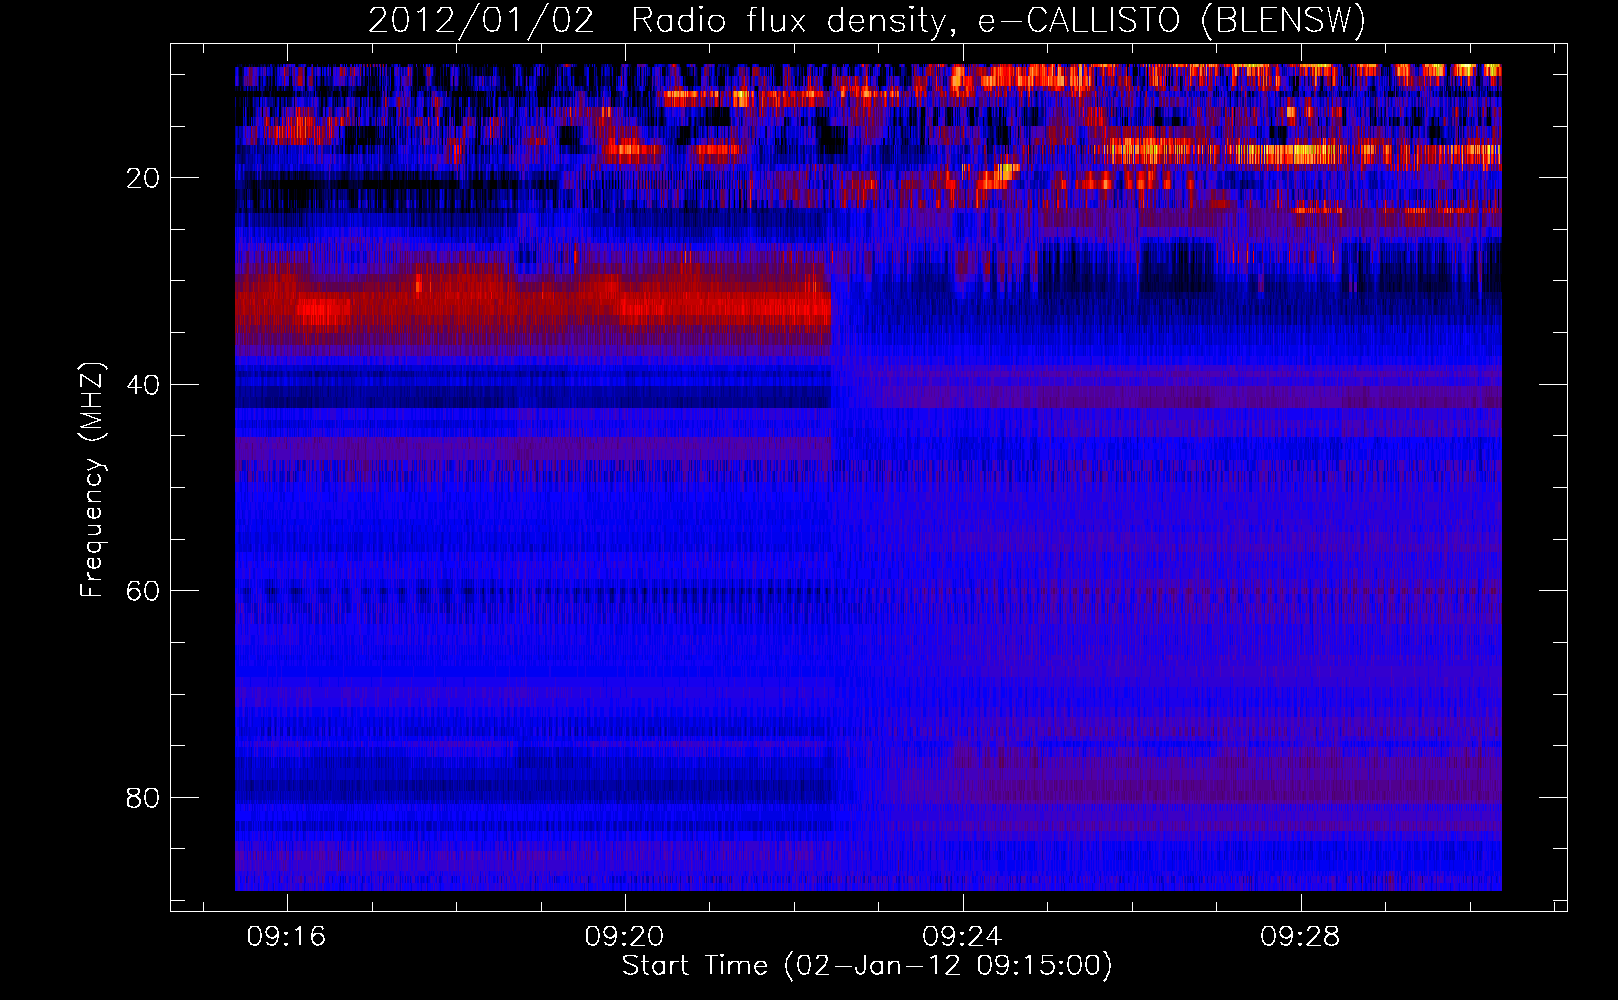Select the 09:28 time tick label
The height and width of the screenshot is (1000, 1618).
pos(1300,937)
